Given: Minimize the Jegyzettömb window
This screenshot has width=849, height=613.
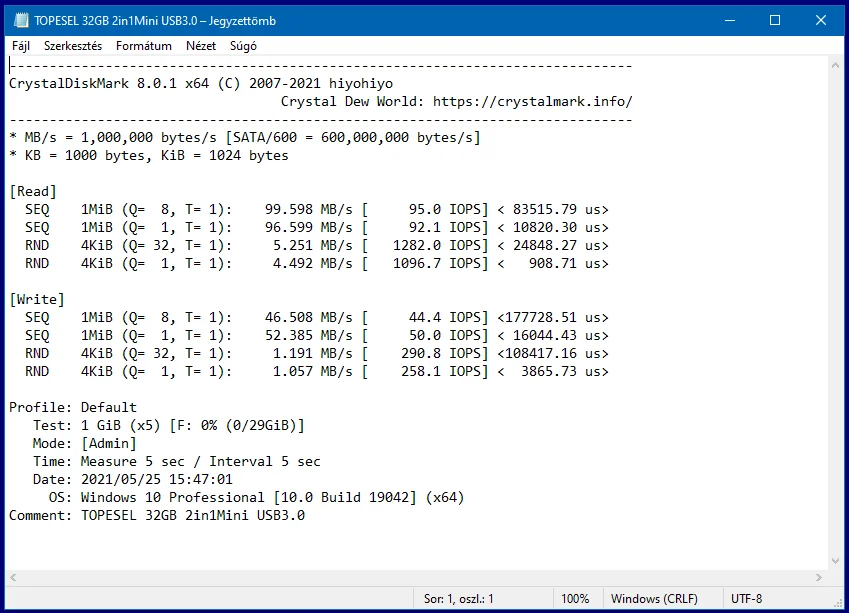Looking at the screenshot, I should 730,21.
